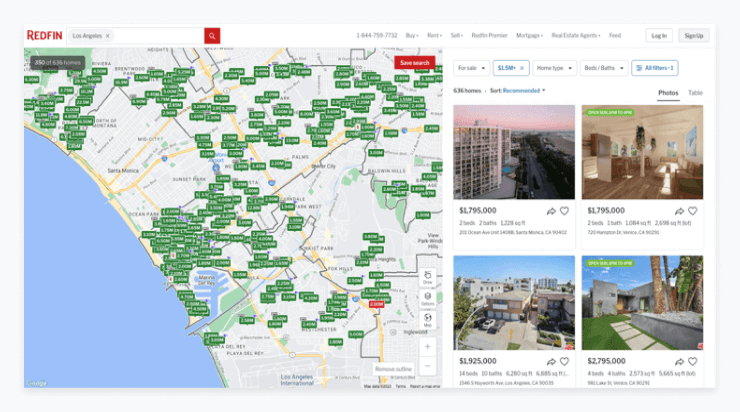Screen dimensions: 740x412
Task: Expand the Home type filter
Action: pyautogui.click(x=554, y=68)
